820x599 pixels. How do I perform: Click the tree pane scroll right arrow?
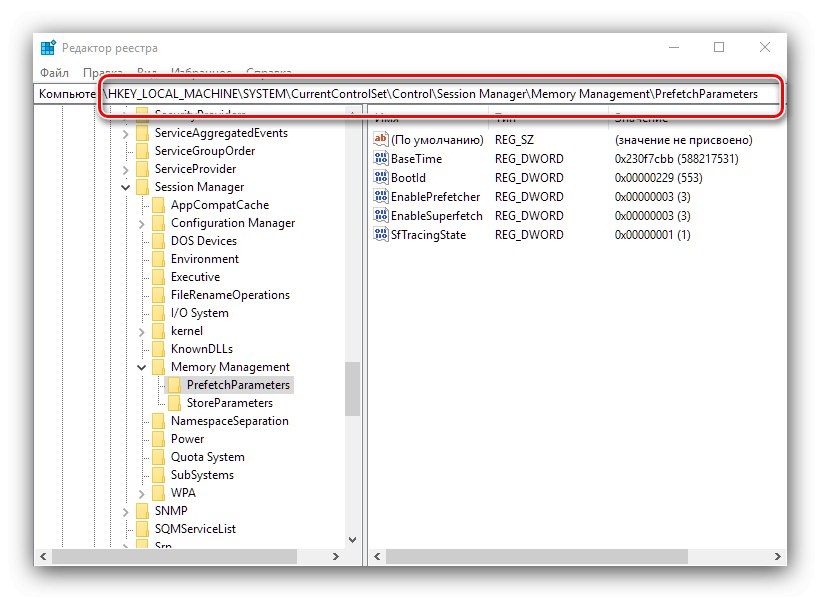[336, 557]
